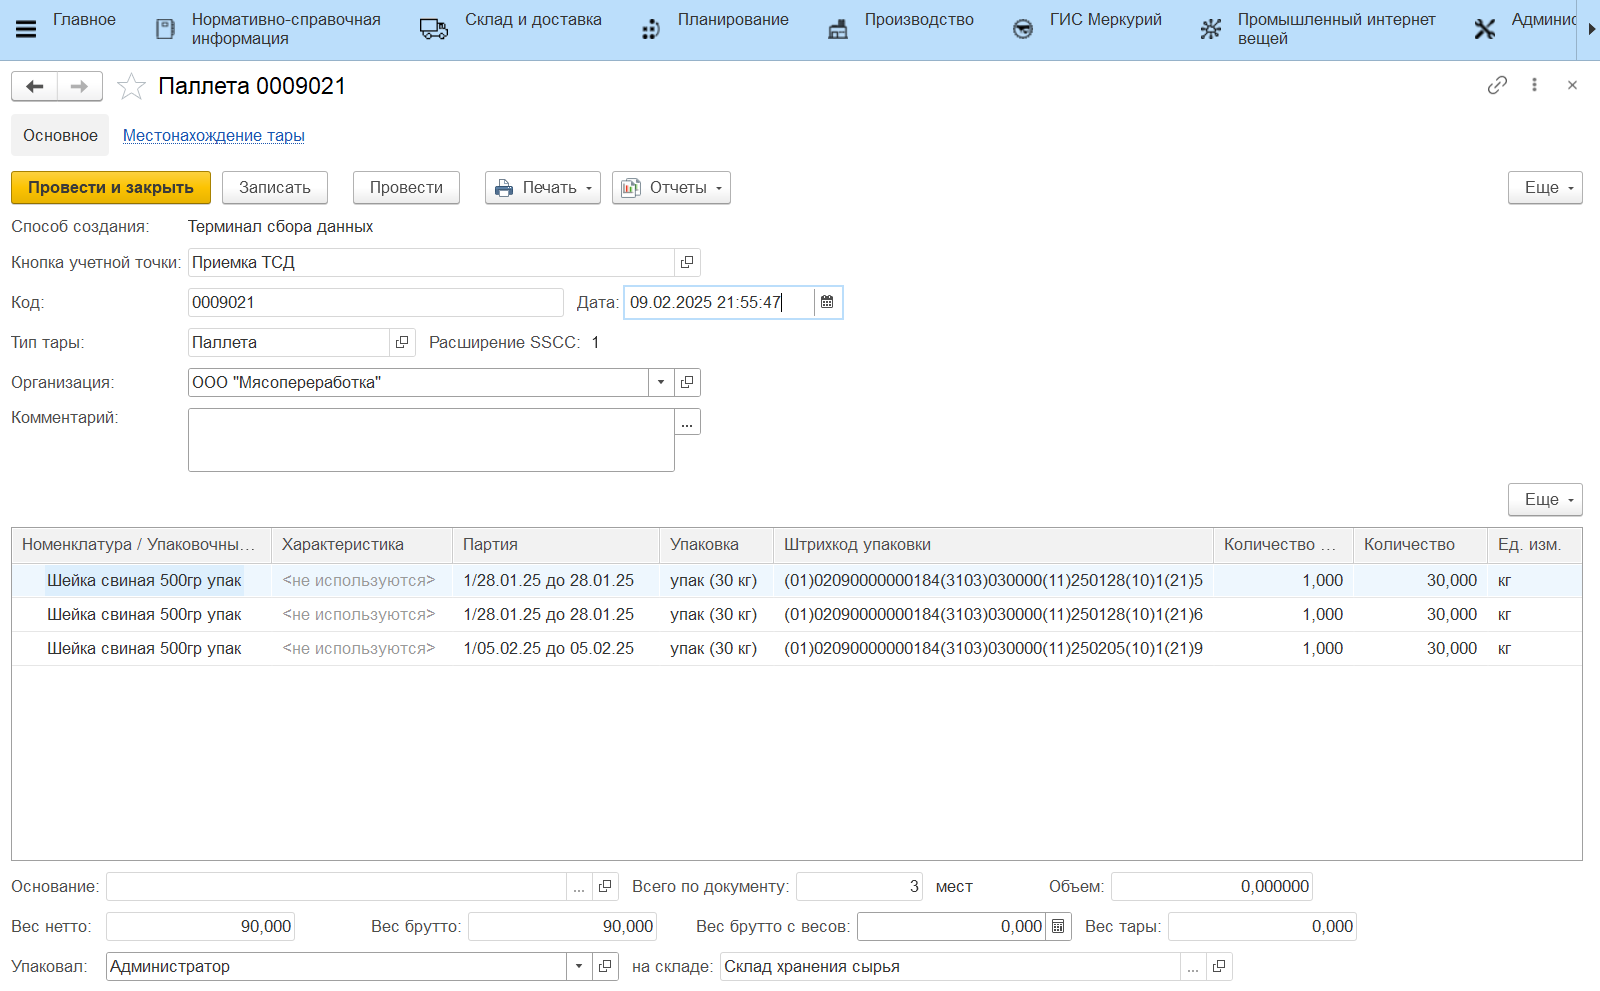Viewport: 1600px width, 991px height.
Task: Copy the document link via chain icon
Action: pos(1496,85)
